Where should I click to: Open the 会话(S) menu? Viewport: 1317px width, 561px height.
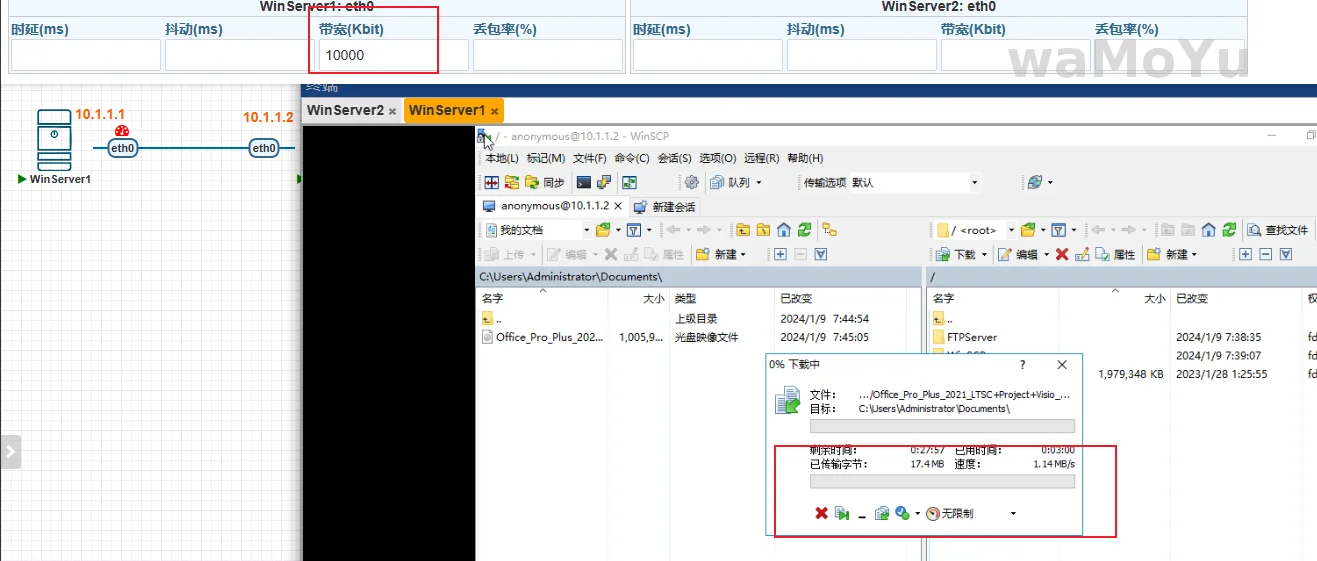[x=674, y=158]
